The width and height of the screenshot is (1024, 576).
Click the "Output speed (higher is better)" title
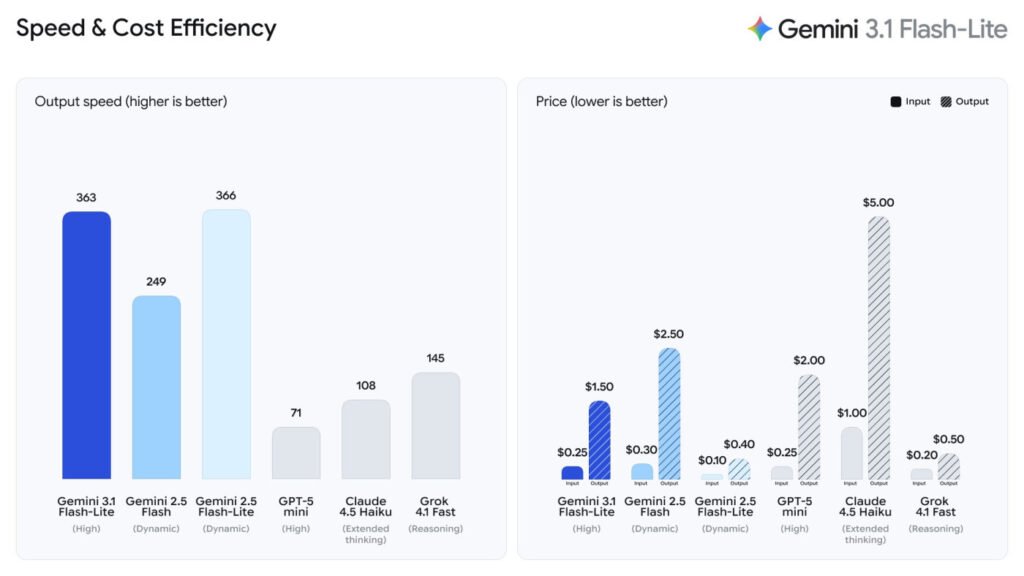[131, 101]
